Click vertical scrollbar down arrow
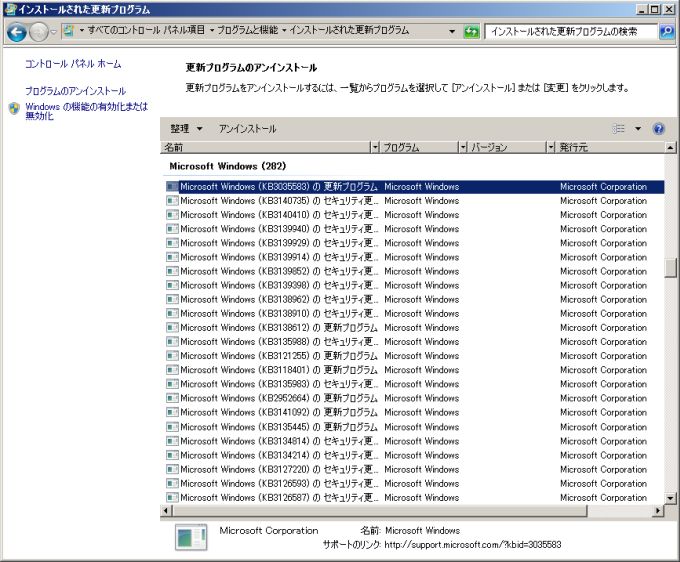Viewport: 680px width, 562px height. tap(670, 498)
